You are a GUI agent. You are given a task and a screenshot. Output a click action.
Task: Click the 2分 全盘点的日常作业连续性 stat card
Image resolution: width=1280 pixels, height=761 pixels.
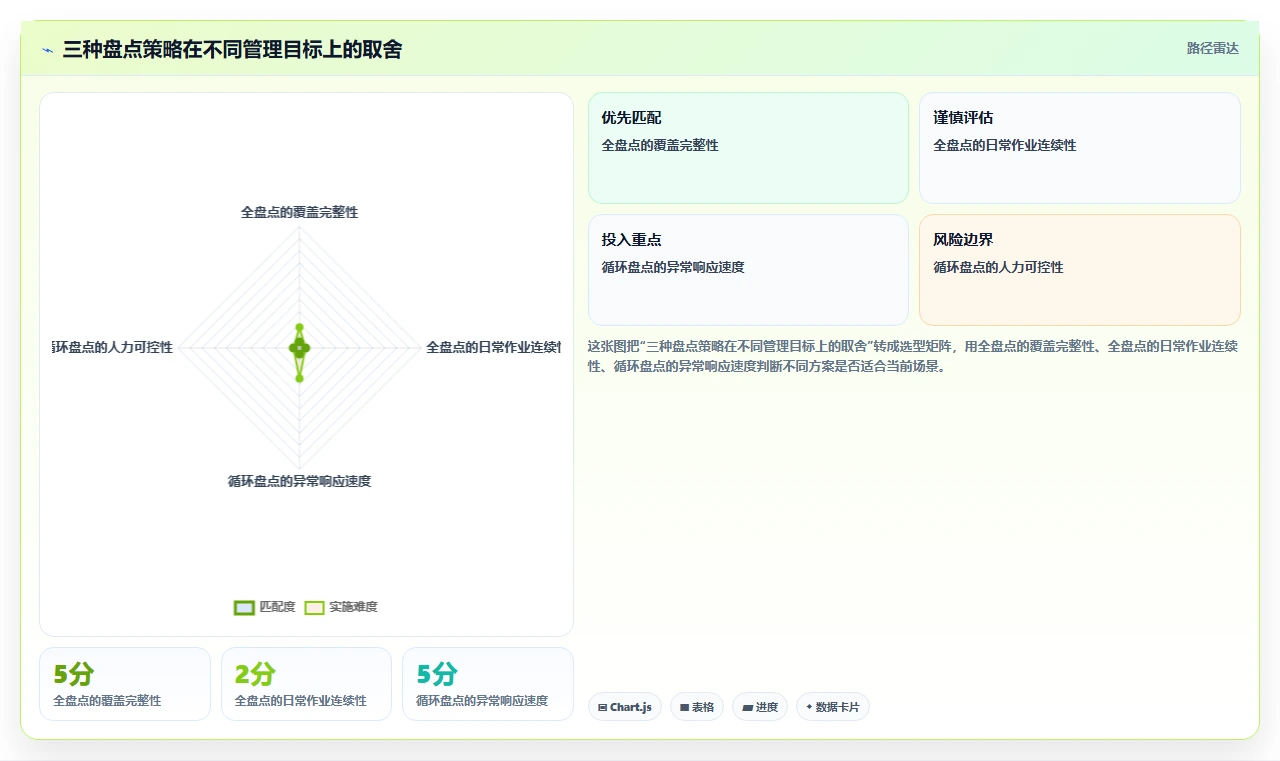coord(306,684)
